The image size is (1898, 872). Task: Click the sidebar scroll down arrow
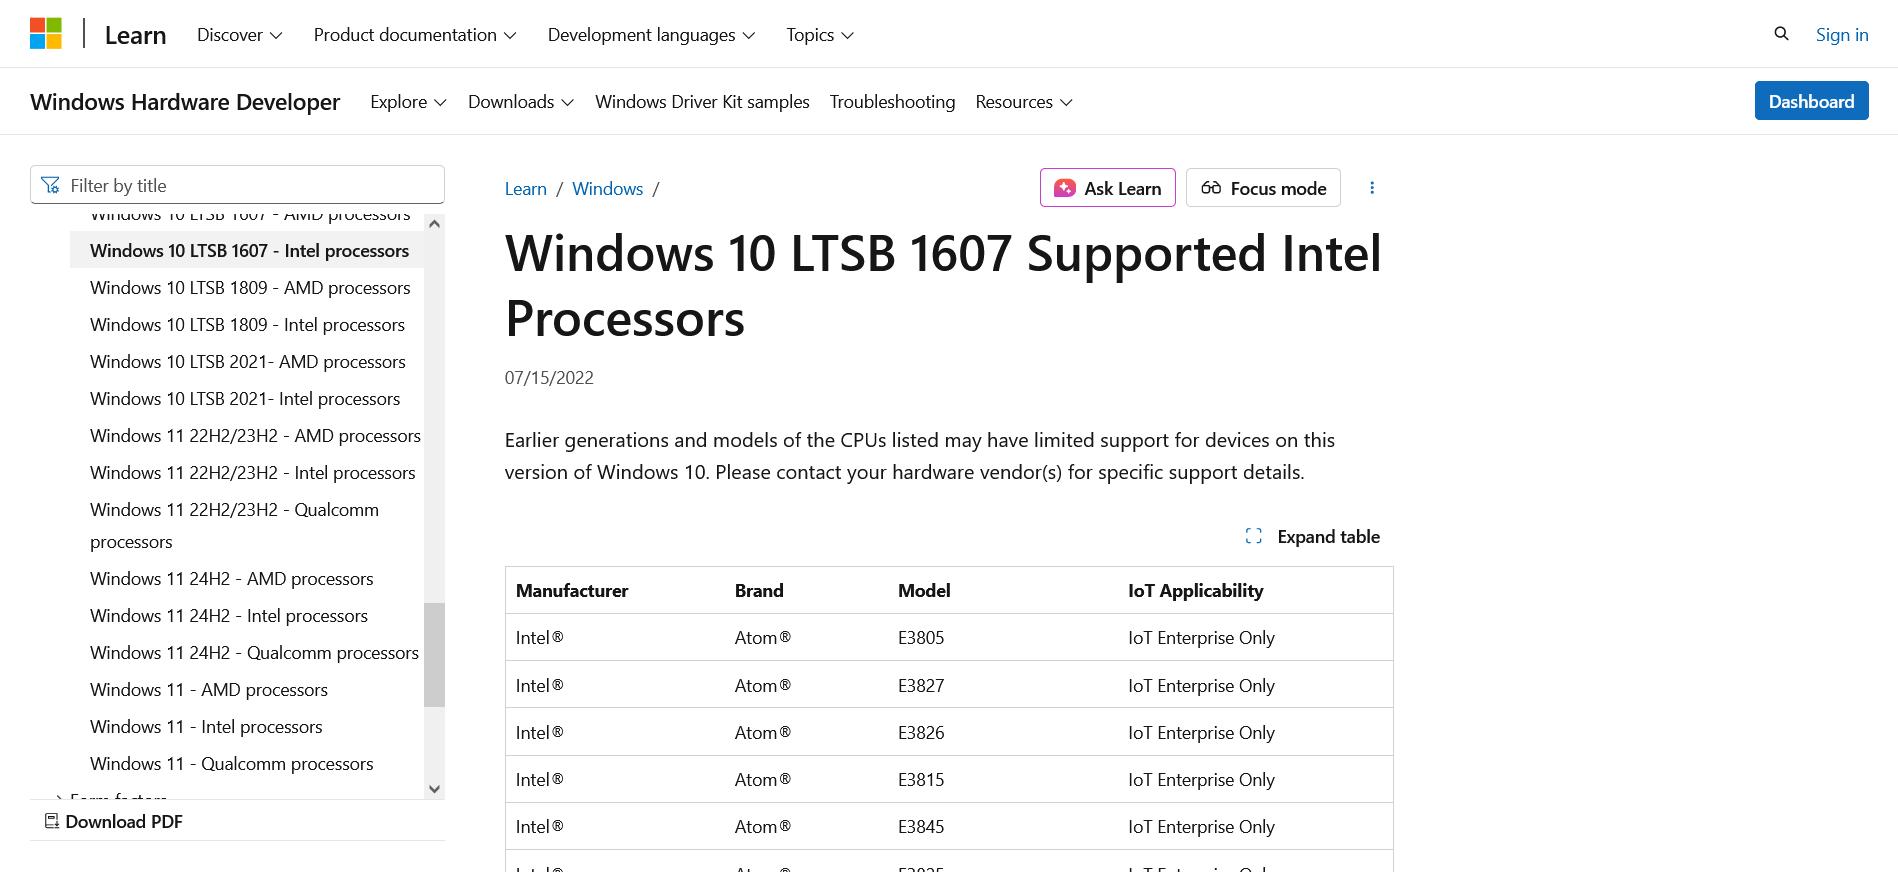(x=434, y=788)
